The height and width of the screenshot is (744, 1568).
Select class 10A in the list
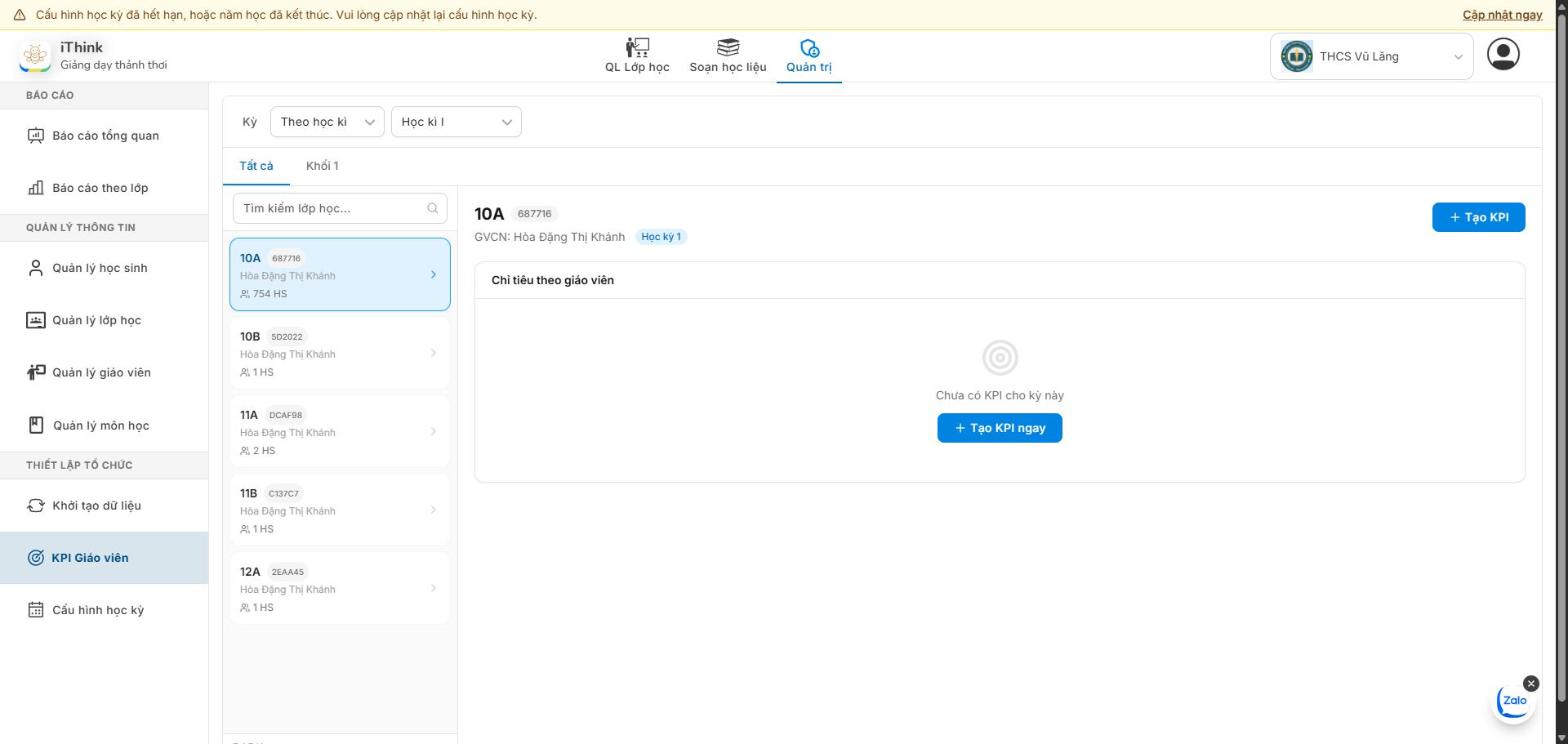(x=340, y=274)
